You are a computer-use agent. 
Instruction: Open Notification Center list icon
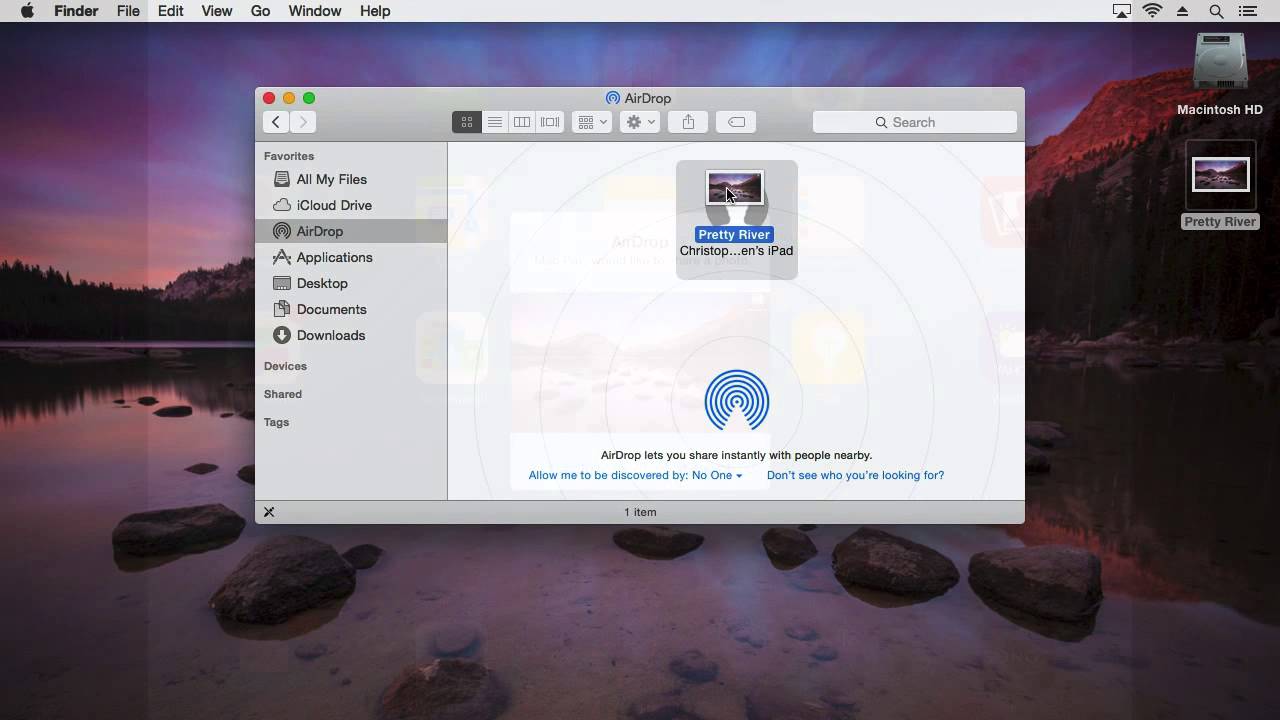click(x=1248, y=11)
